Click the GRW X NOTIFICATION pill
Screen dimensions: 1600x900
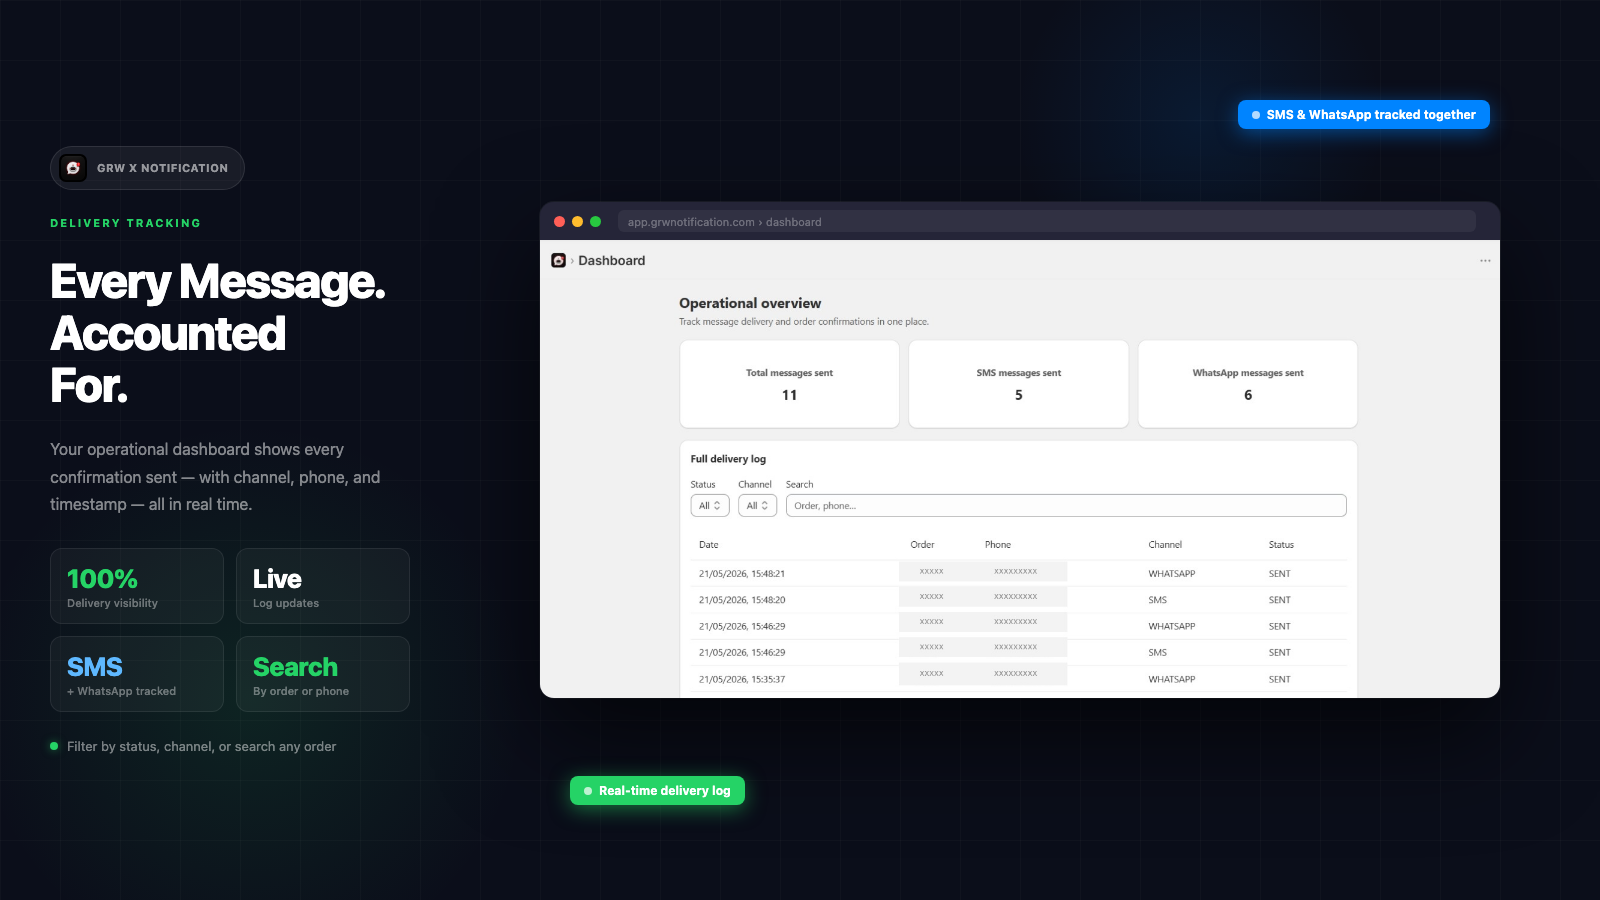coord(147,168)
